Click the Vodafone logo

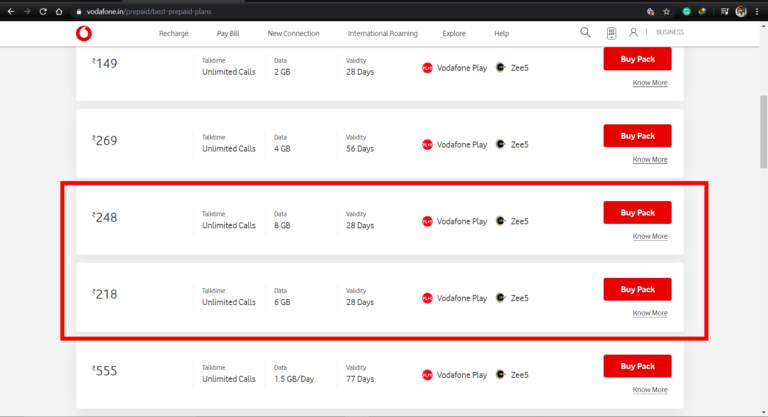click(84, 33)
